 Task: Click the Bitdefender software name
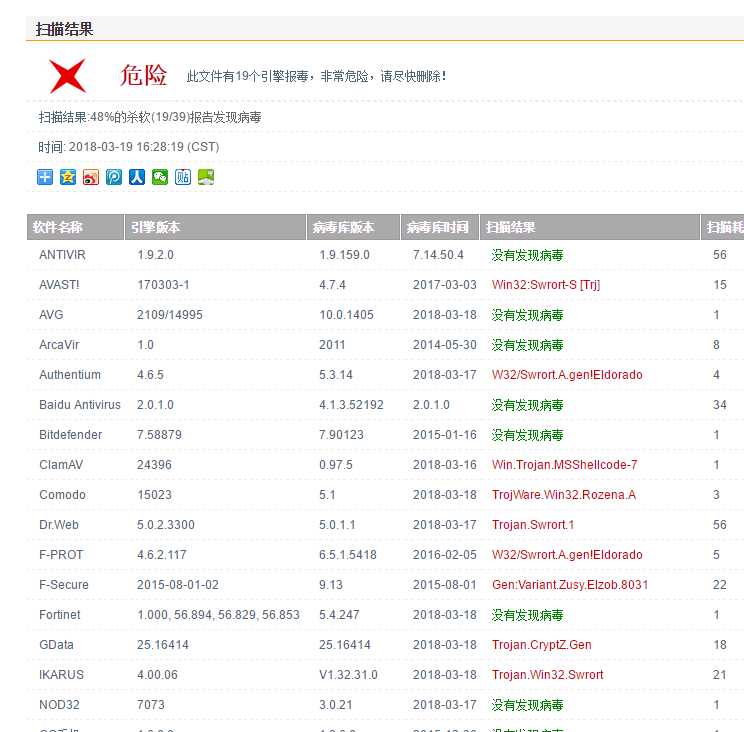[71, 435]
